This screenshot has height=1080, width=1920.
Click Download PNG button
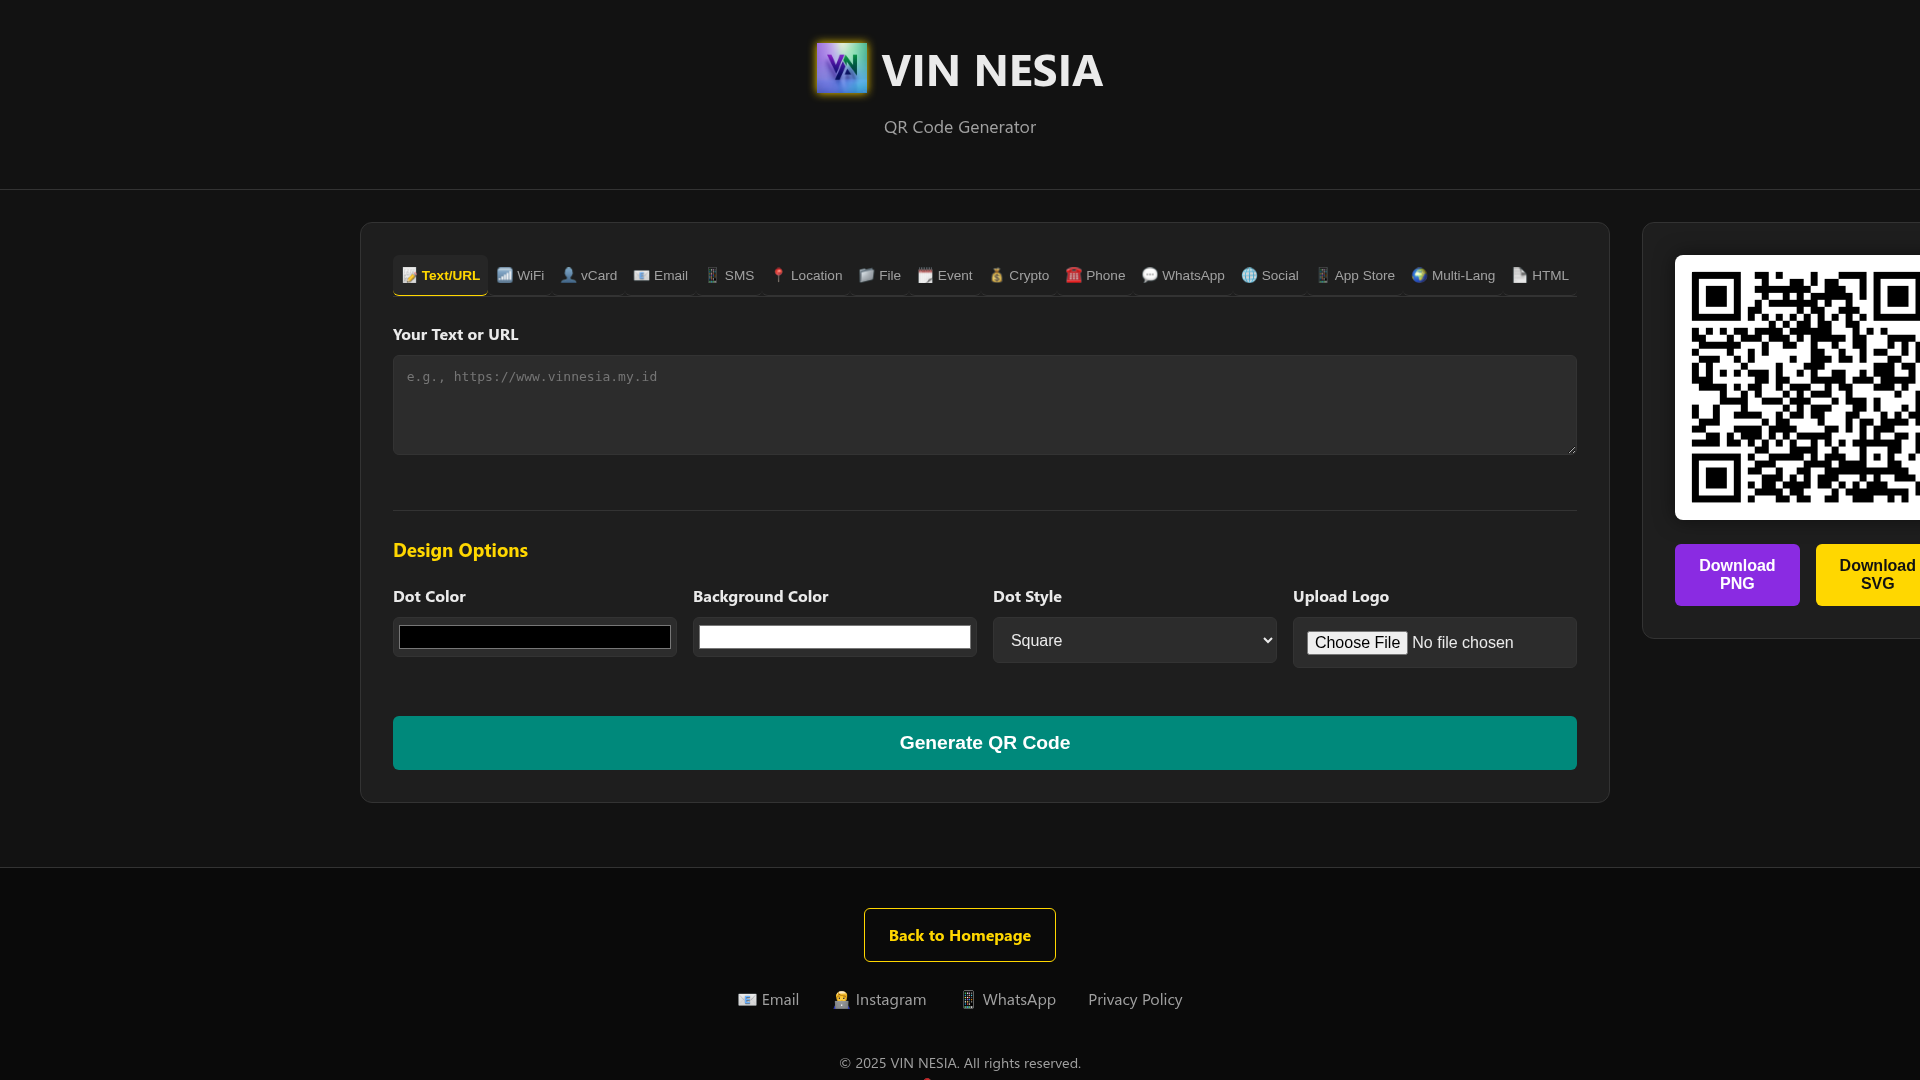coord(1736,574)
